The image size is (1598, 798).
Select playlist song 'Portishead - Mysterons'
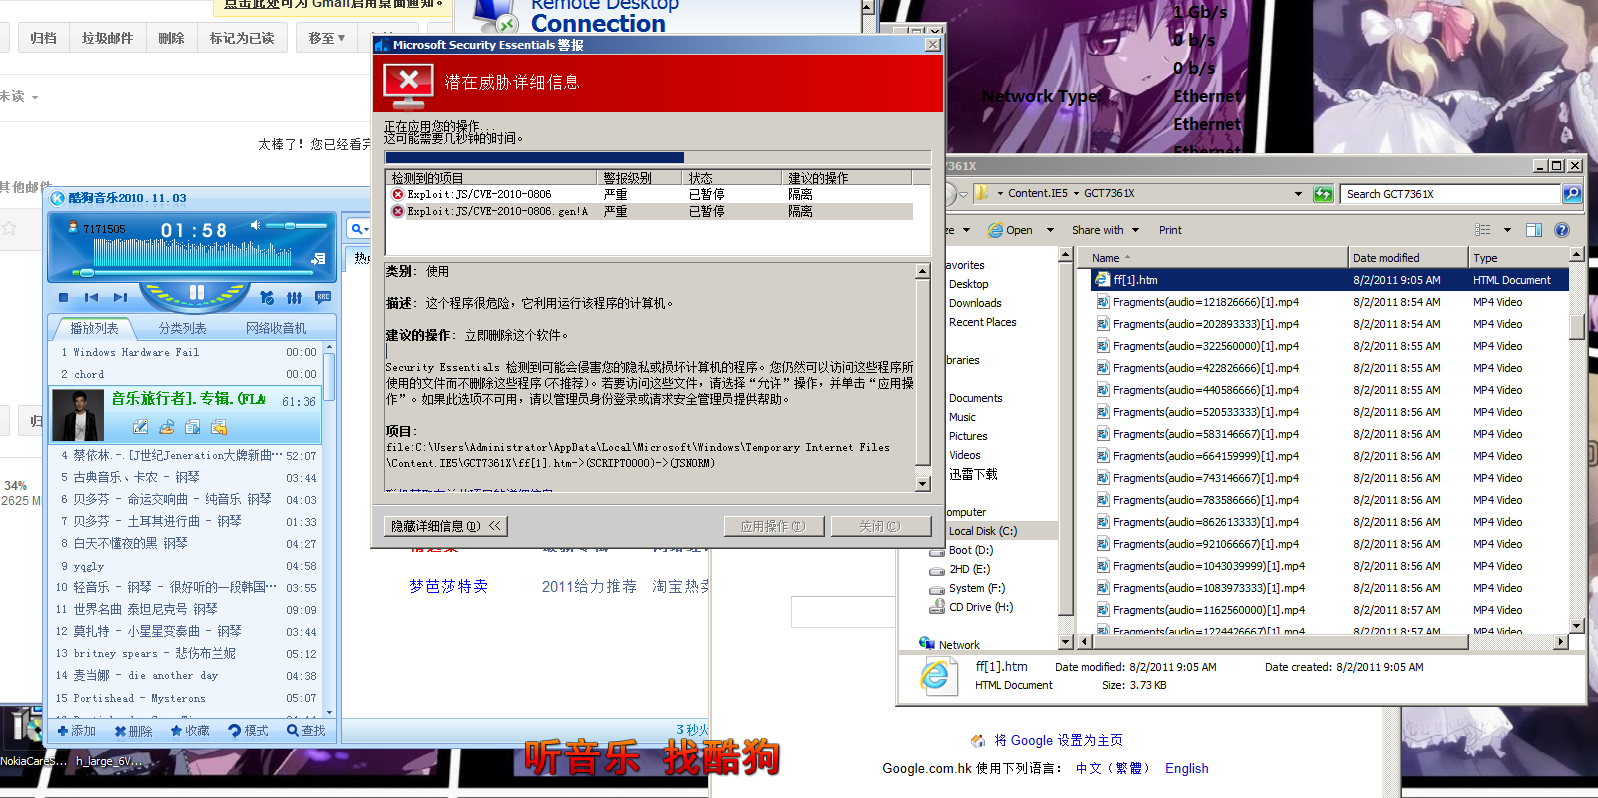point(186,698)
